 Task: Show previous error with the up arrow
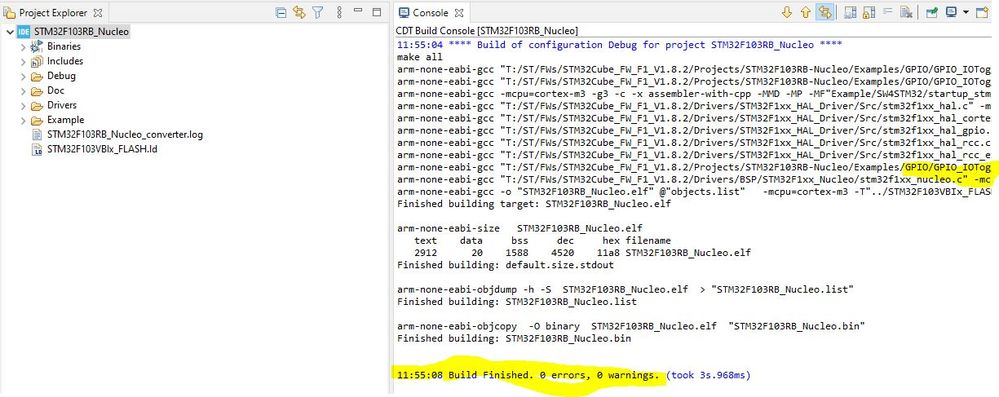point(805,13)
